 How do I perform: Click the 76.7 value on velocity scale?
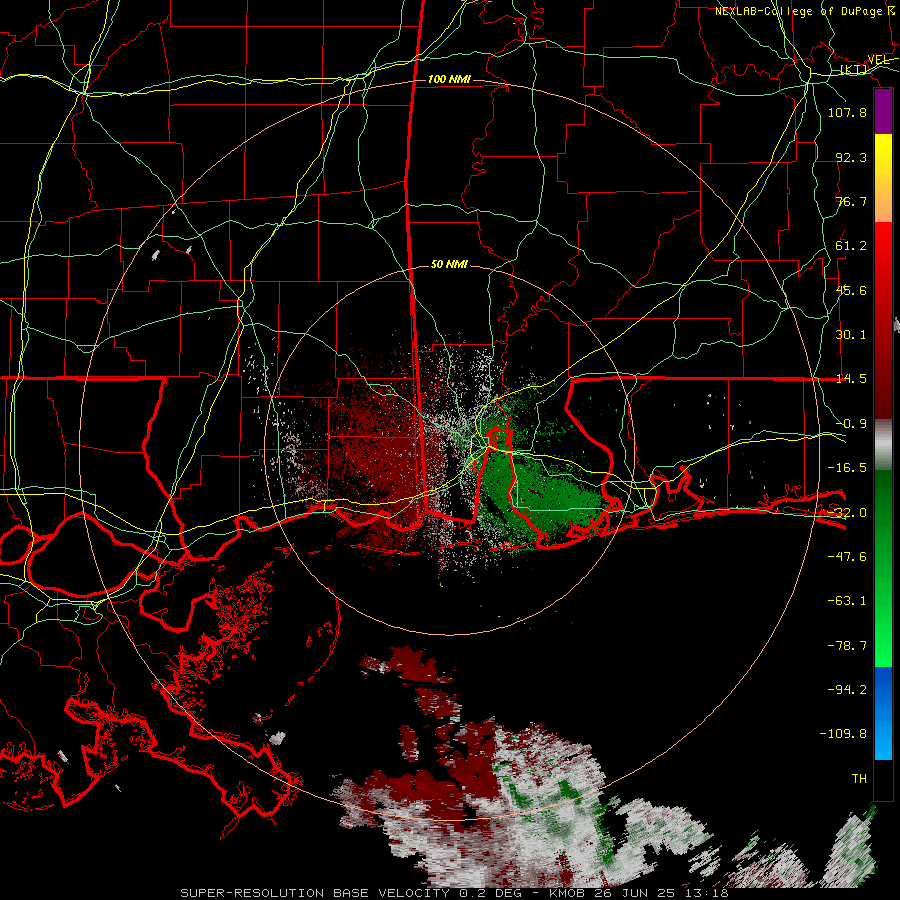coord(851,201)
